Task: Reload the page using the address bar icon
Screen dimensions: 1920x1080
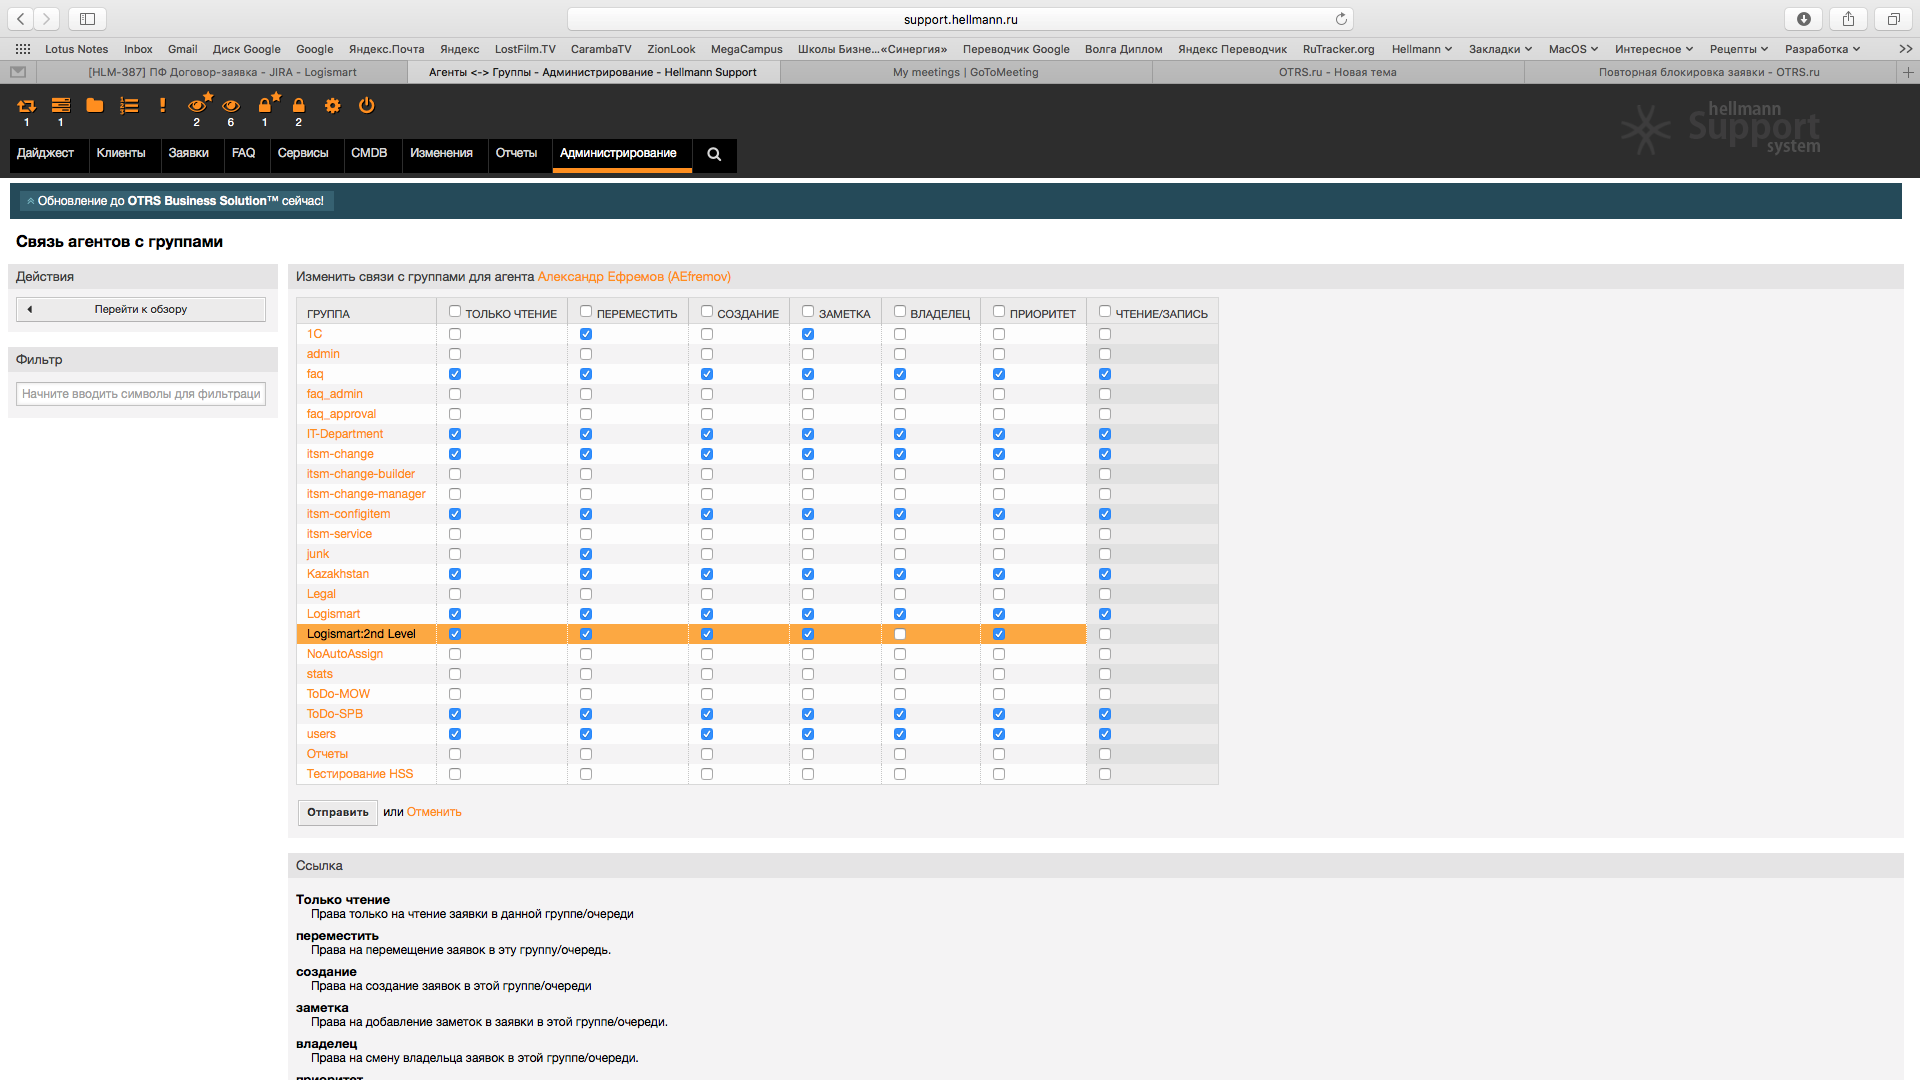Action: point(1341,19)
